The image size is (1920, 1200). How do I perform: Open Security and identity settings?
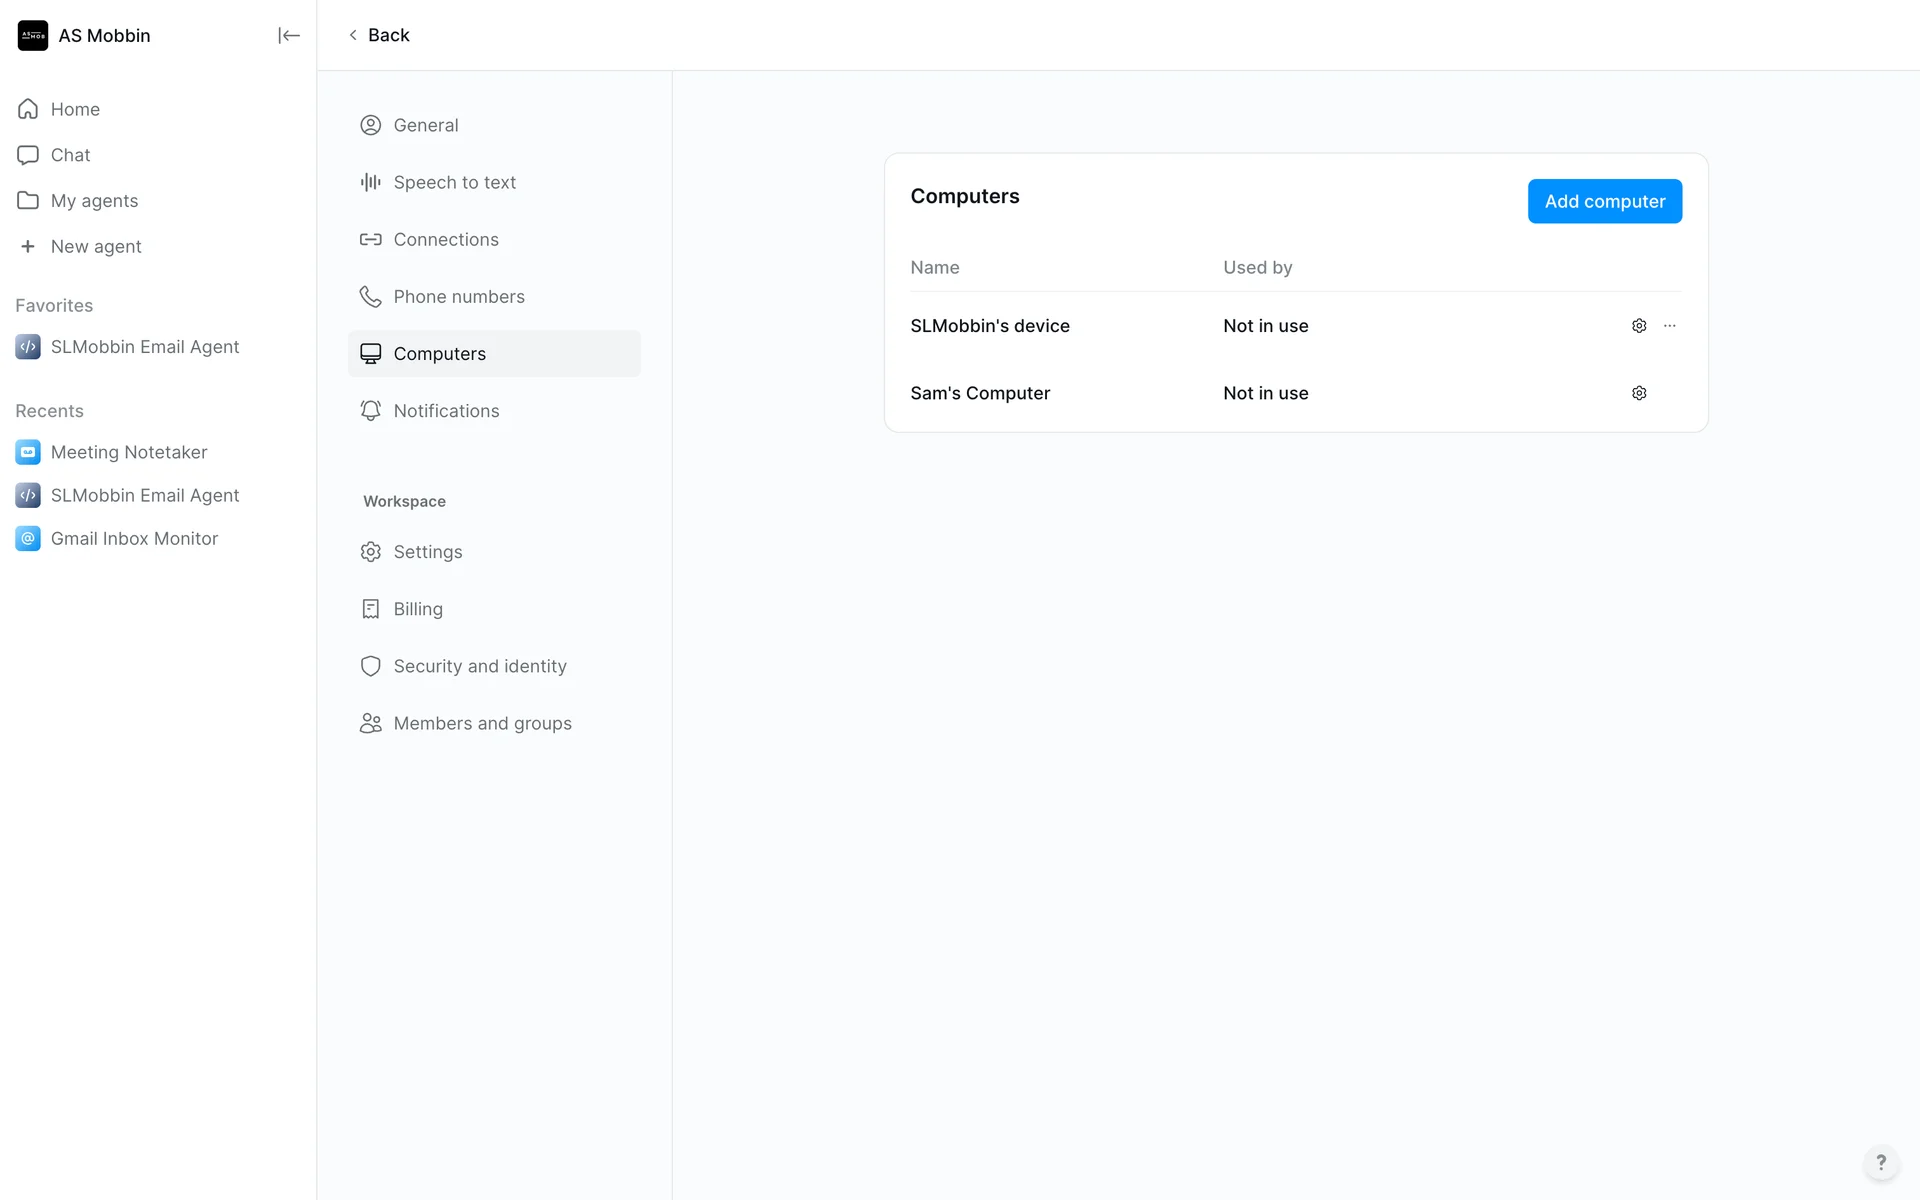(479, 666)
